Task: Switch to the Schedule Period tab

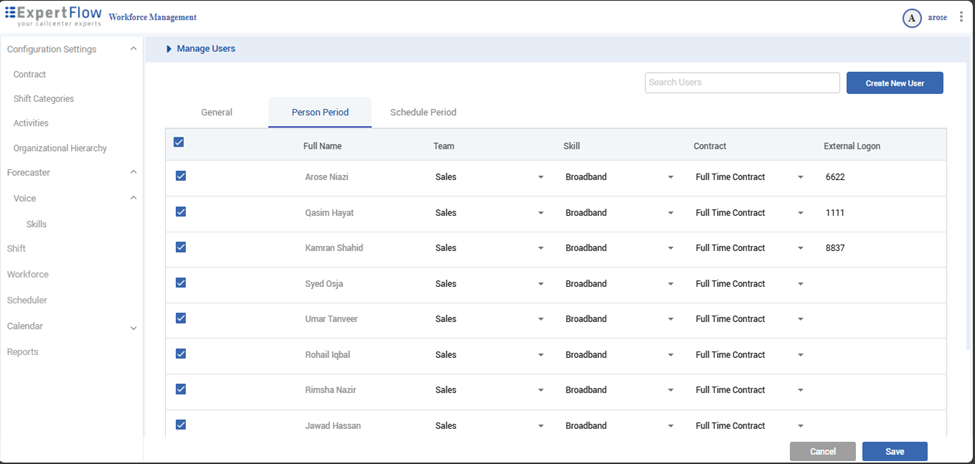Action: point(423,112)
